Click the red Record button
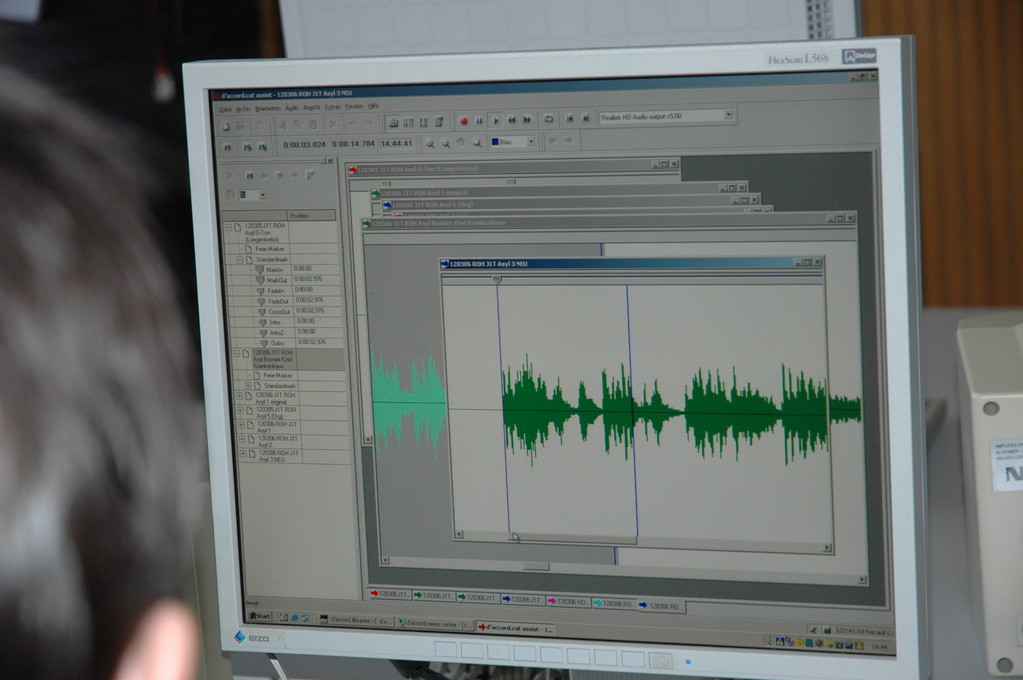 pos(463,120)
